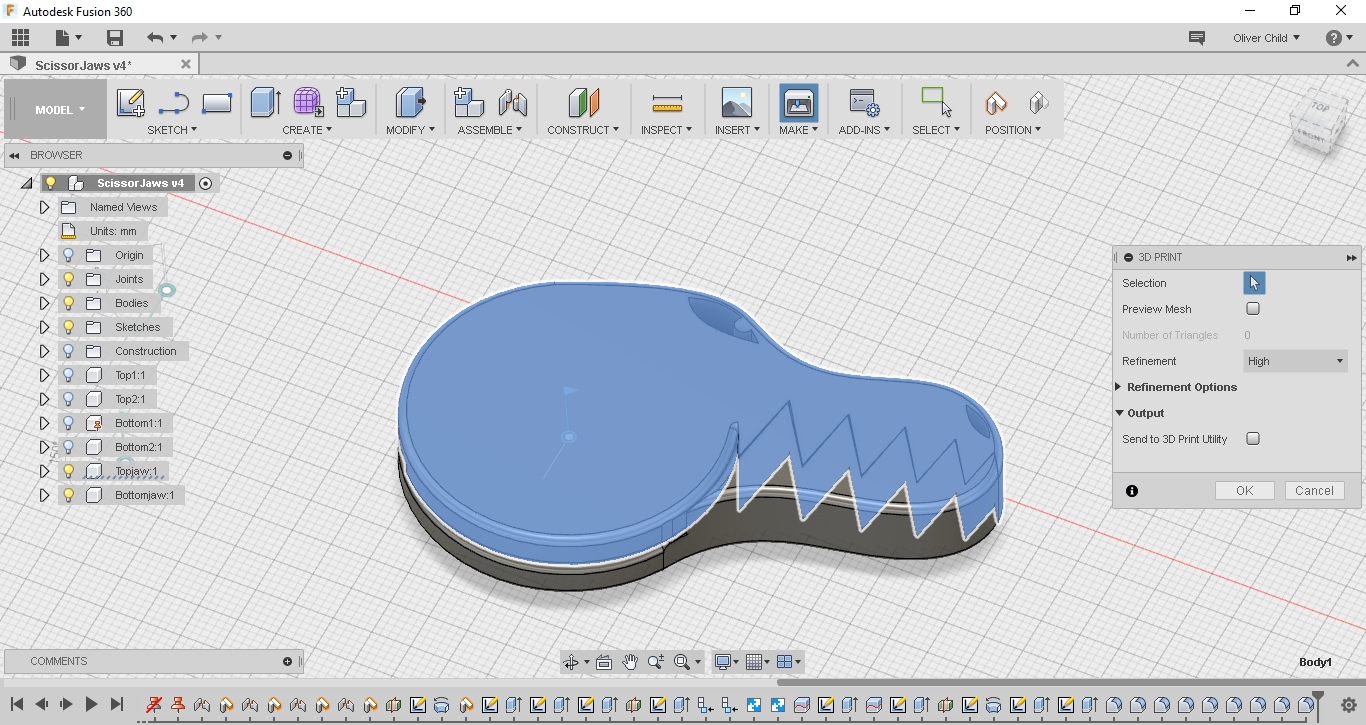This screenshot has width=1366, height=725.
Task: Click the info icon in 3D Print dialog
Action: [1132, 491]
